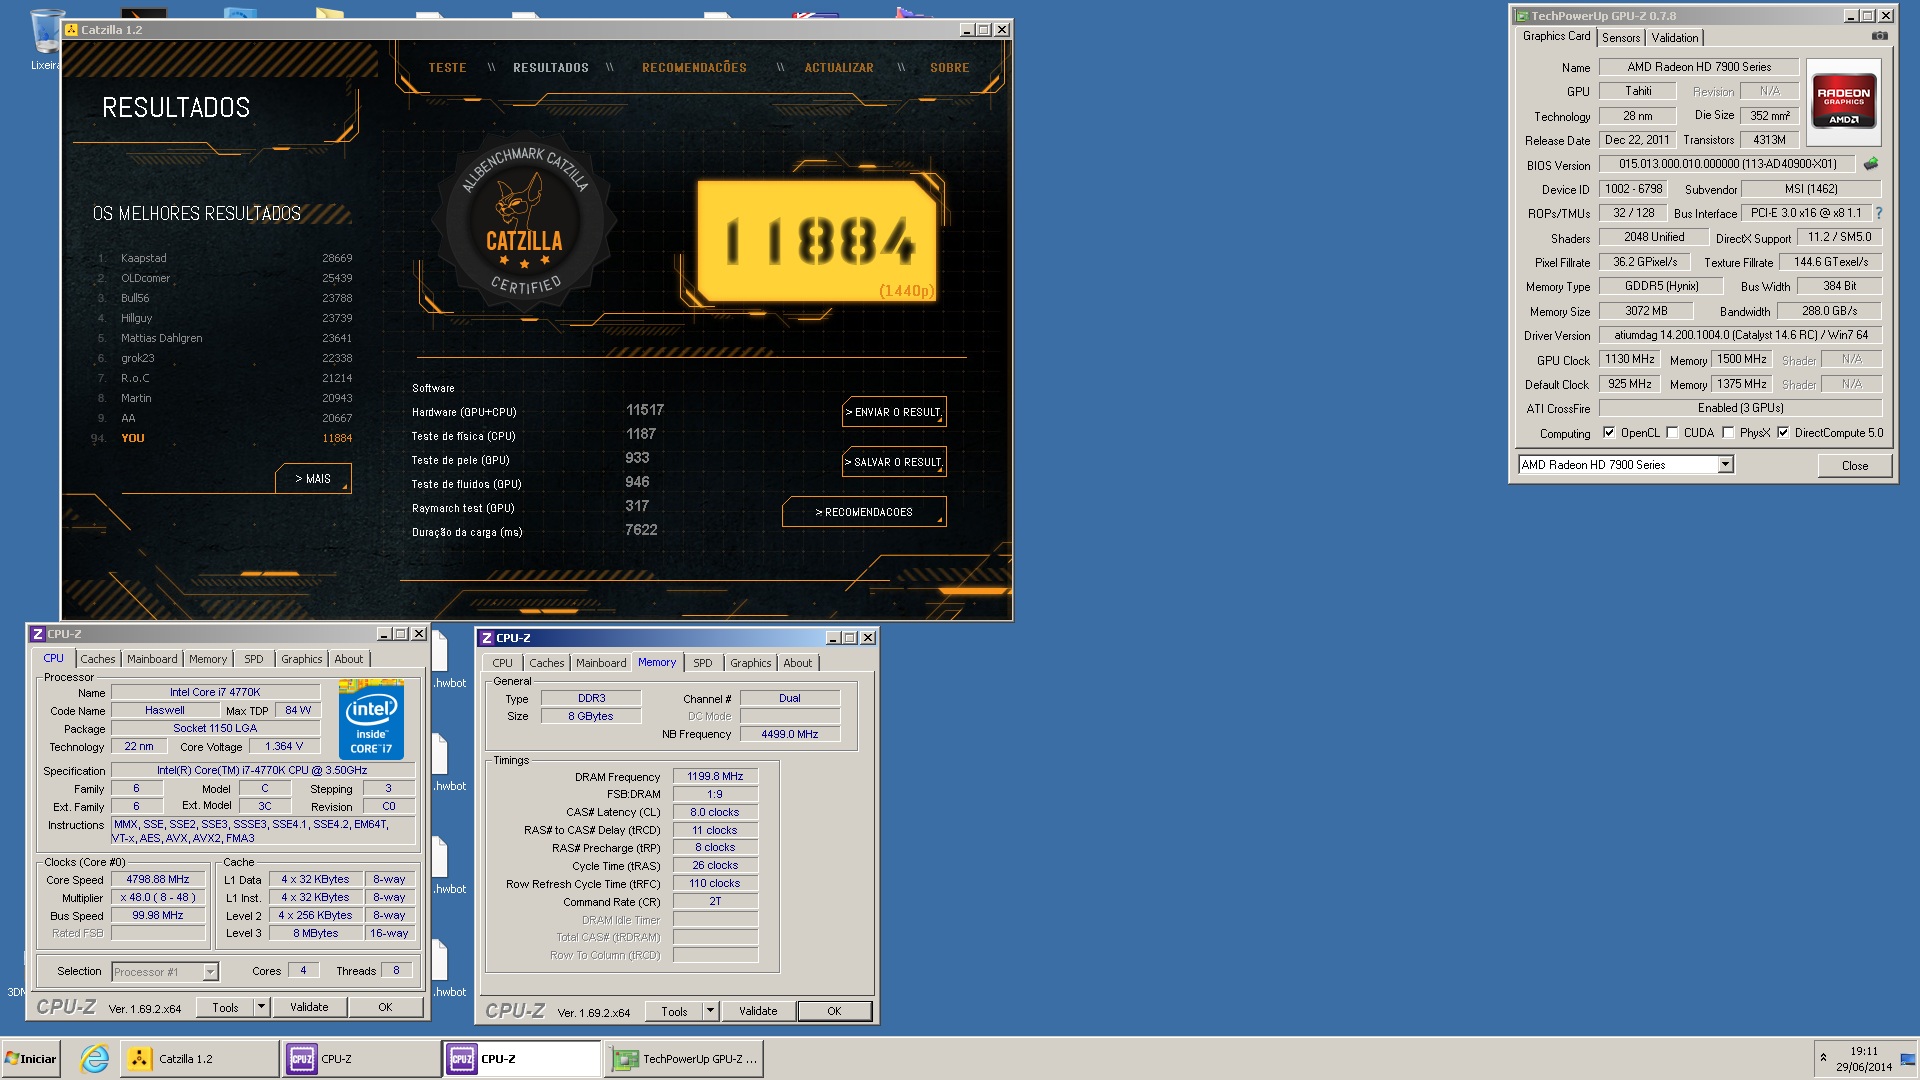
Task: Click the 11884 score display
Action: [x=817, y=240]
